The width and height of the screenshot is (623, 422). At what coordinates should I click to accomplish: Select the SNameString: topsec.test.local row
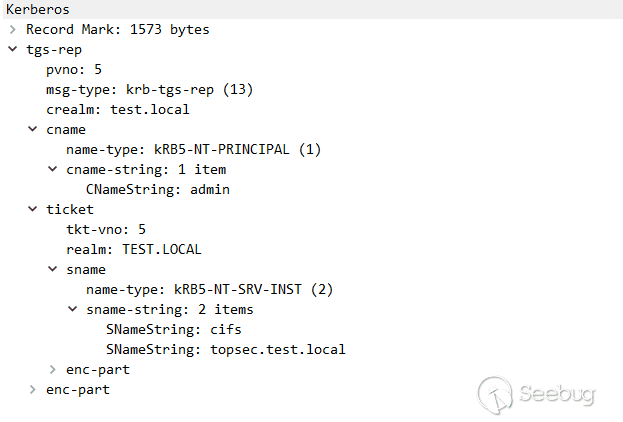pos(225,350)
